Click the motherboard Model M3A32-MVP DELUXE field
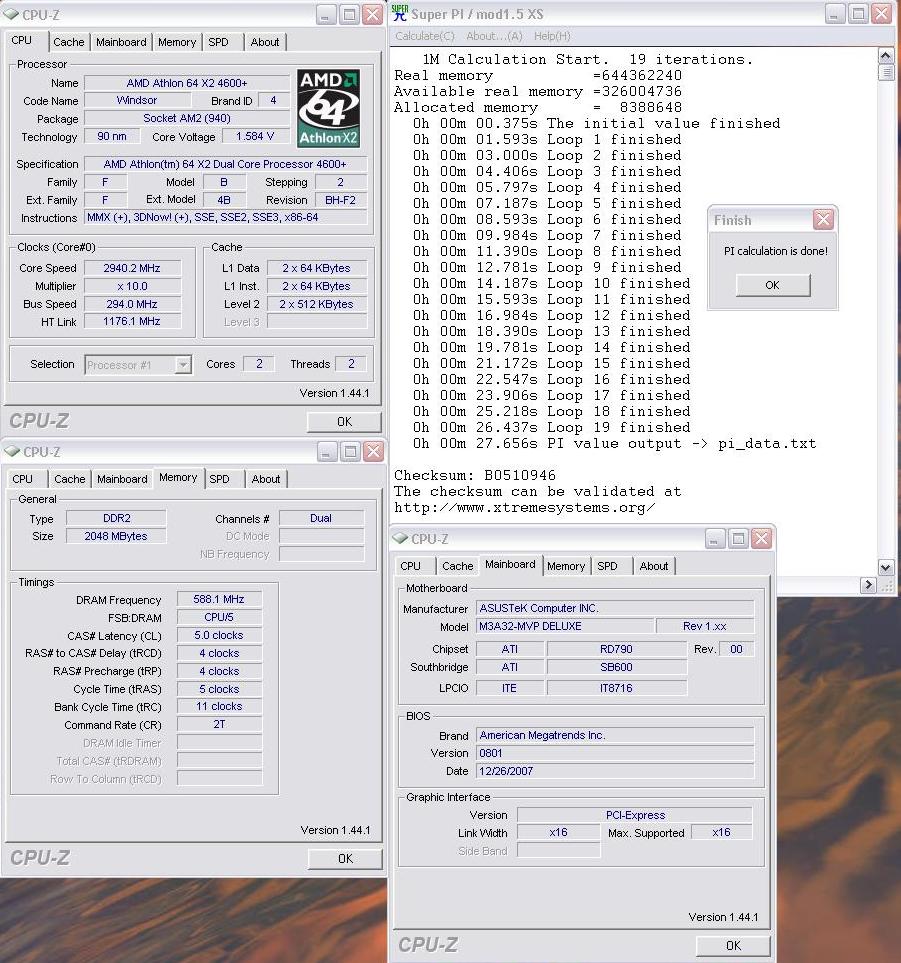 pyautogui.click(x=564, y=626)
